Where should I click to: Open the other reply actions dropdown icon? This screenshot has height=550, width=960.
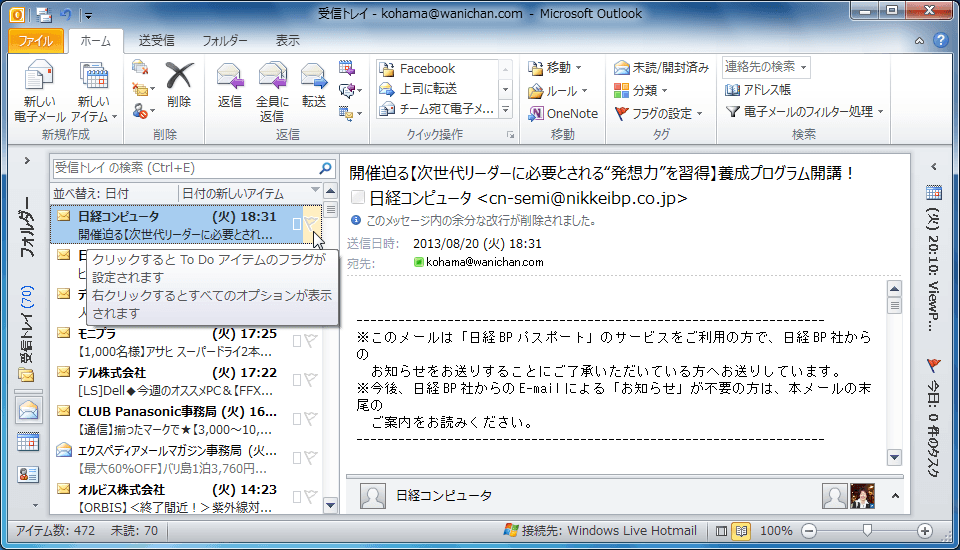pos(350,113)
